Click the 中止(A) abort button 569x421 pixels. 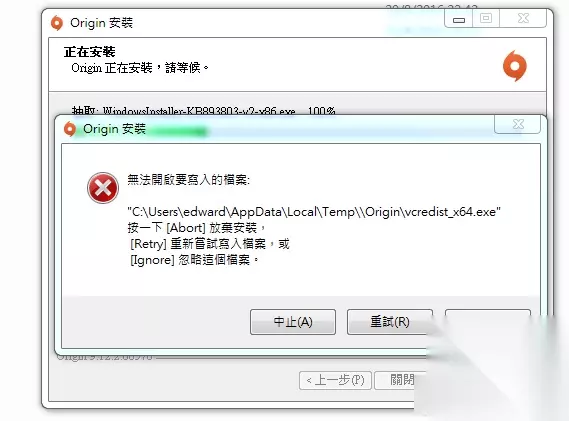pyautogui.click(x=293, y=322)
